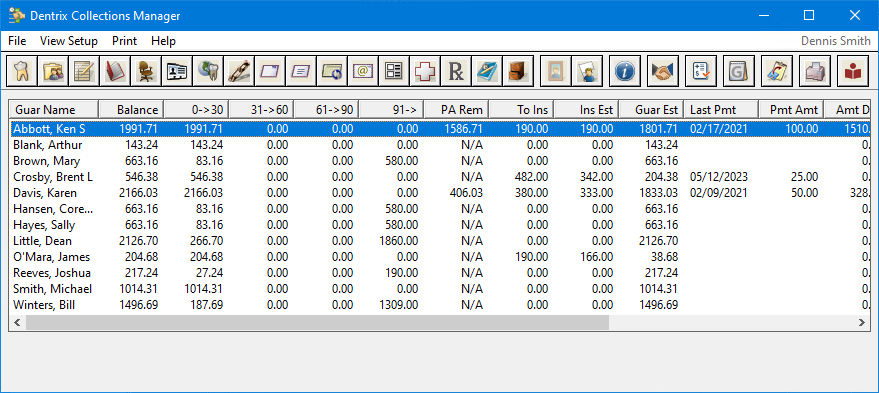Viewport: 879px width, 393px height.
Task: Click the blank envelope icon
Action: click(270, 71)
